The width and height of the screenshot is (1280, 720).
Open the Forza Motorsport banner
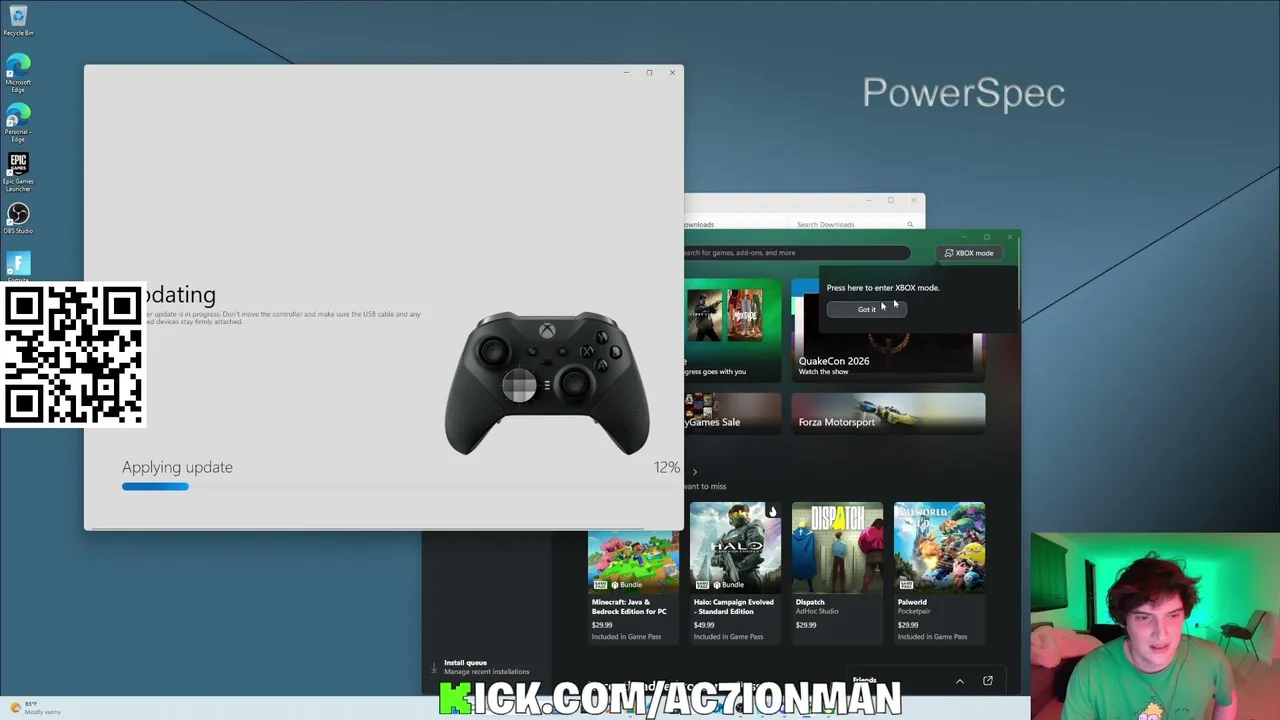[888, 414]
